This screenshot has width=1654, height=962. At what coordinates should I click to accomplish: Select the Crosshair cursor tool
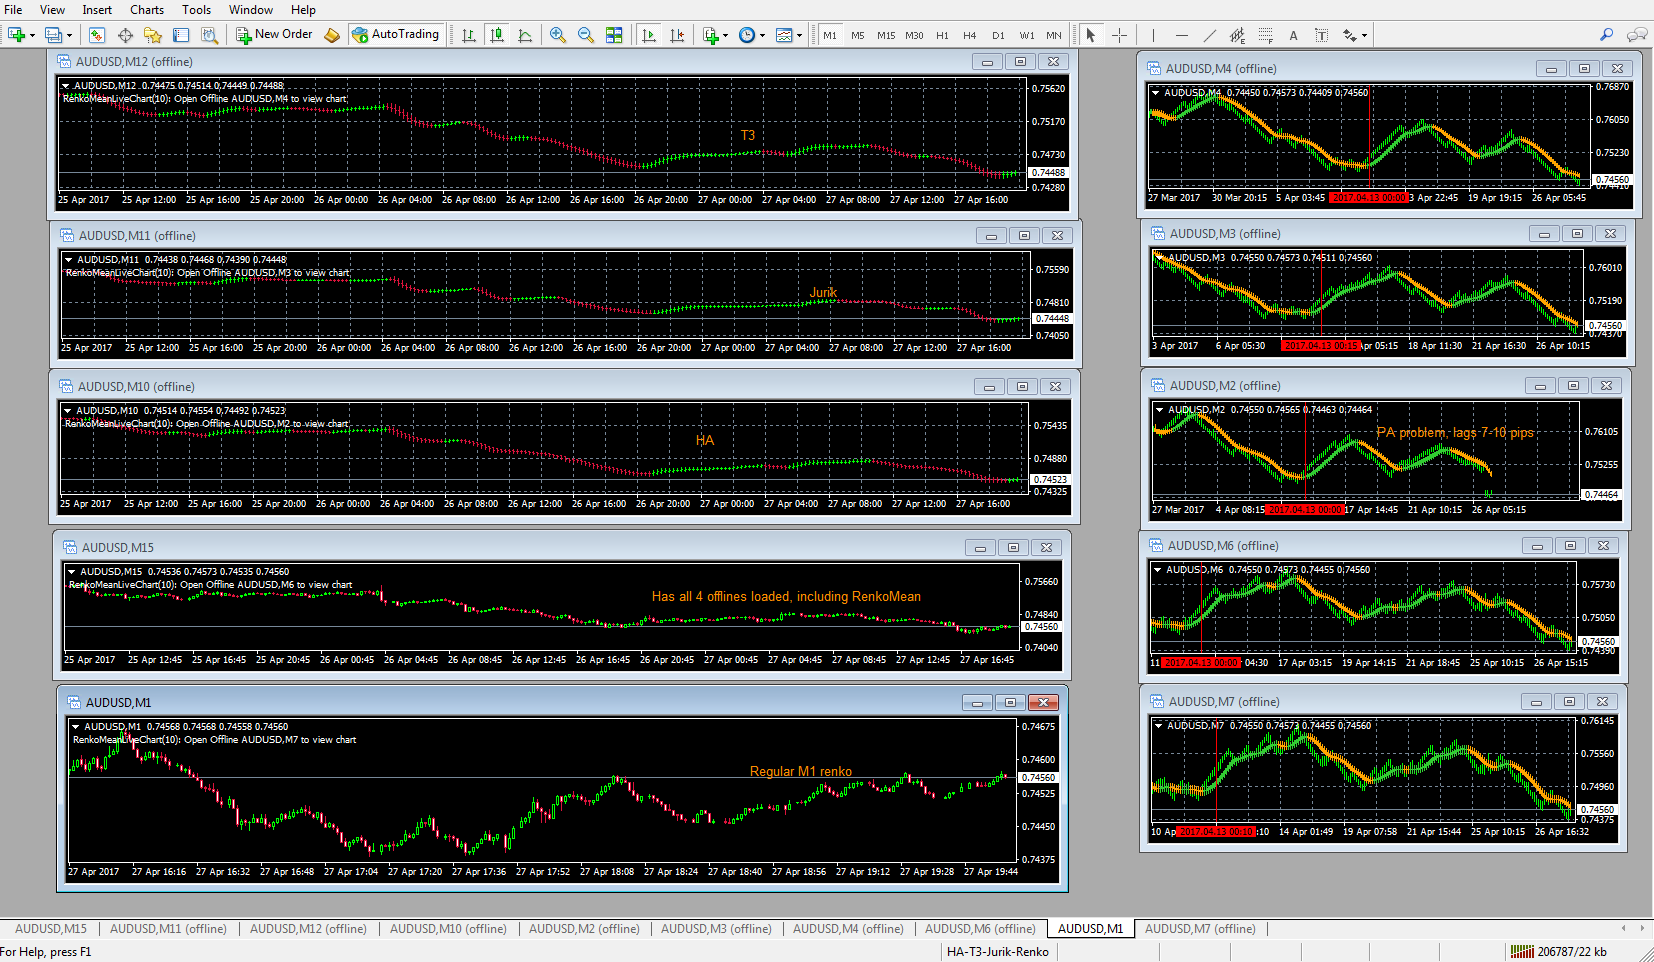point(1119,35)
